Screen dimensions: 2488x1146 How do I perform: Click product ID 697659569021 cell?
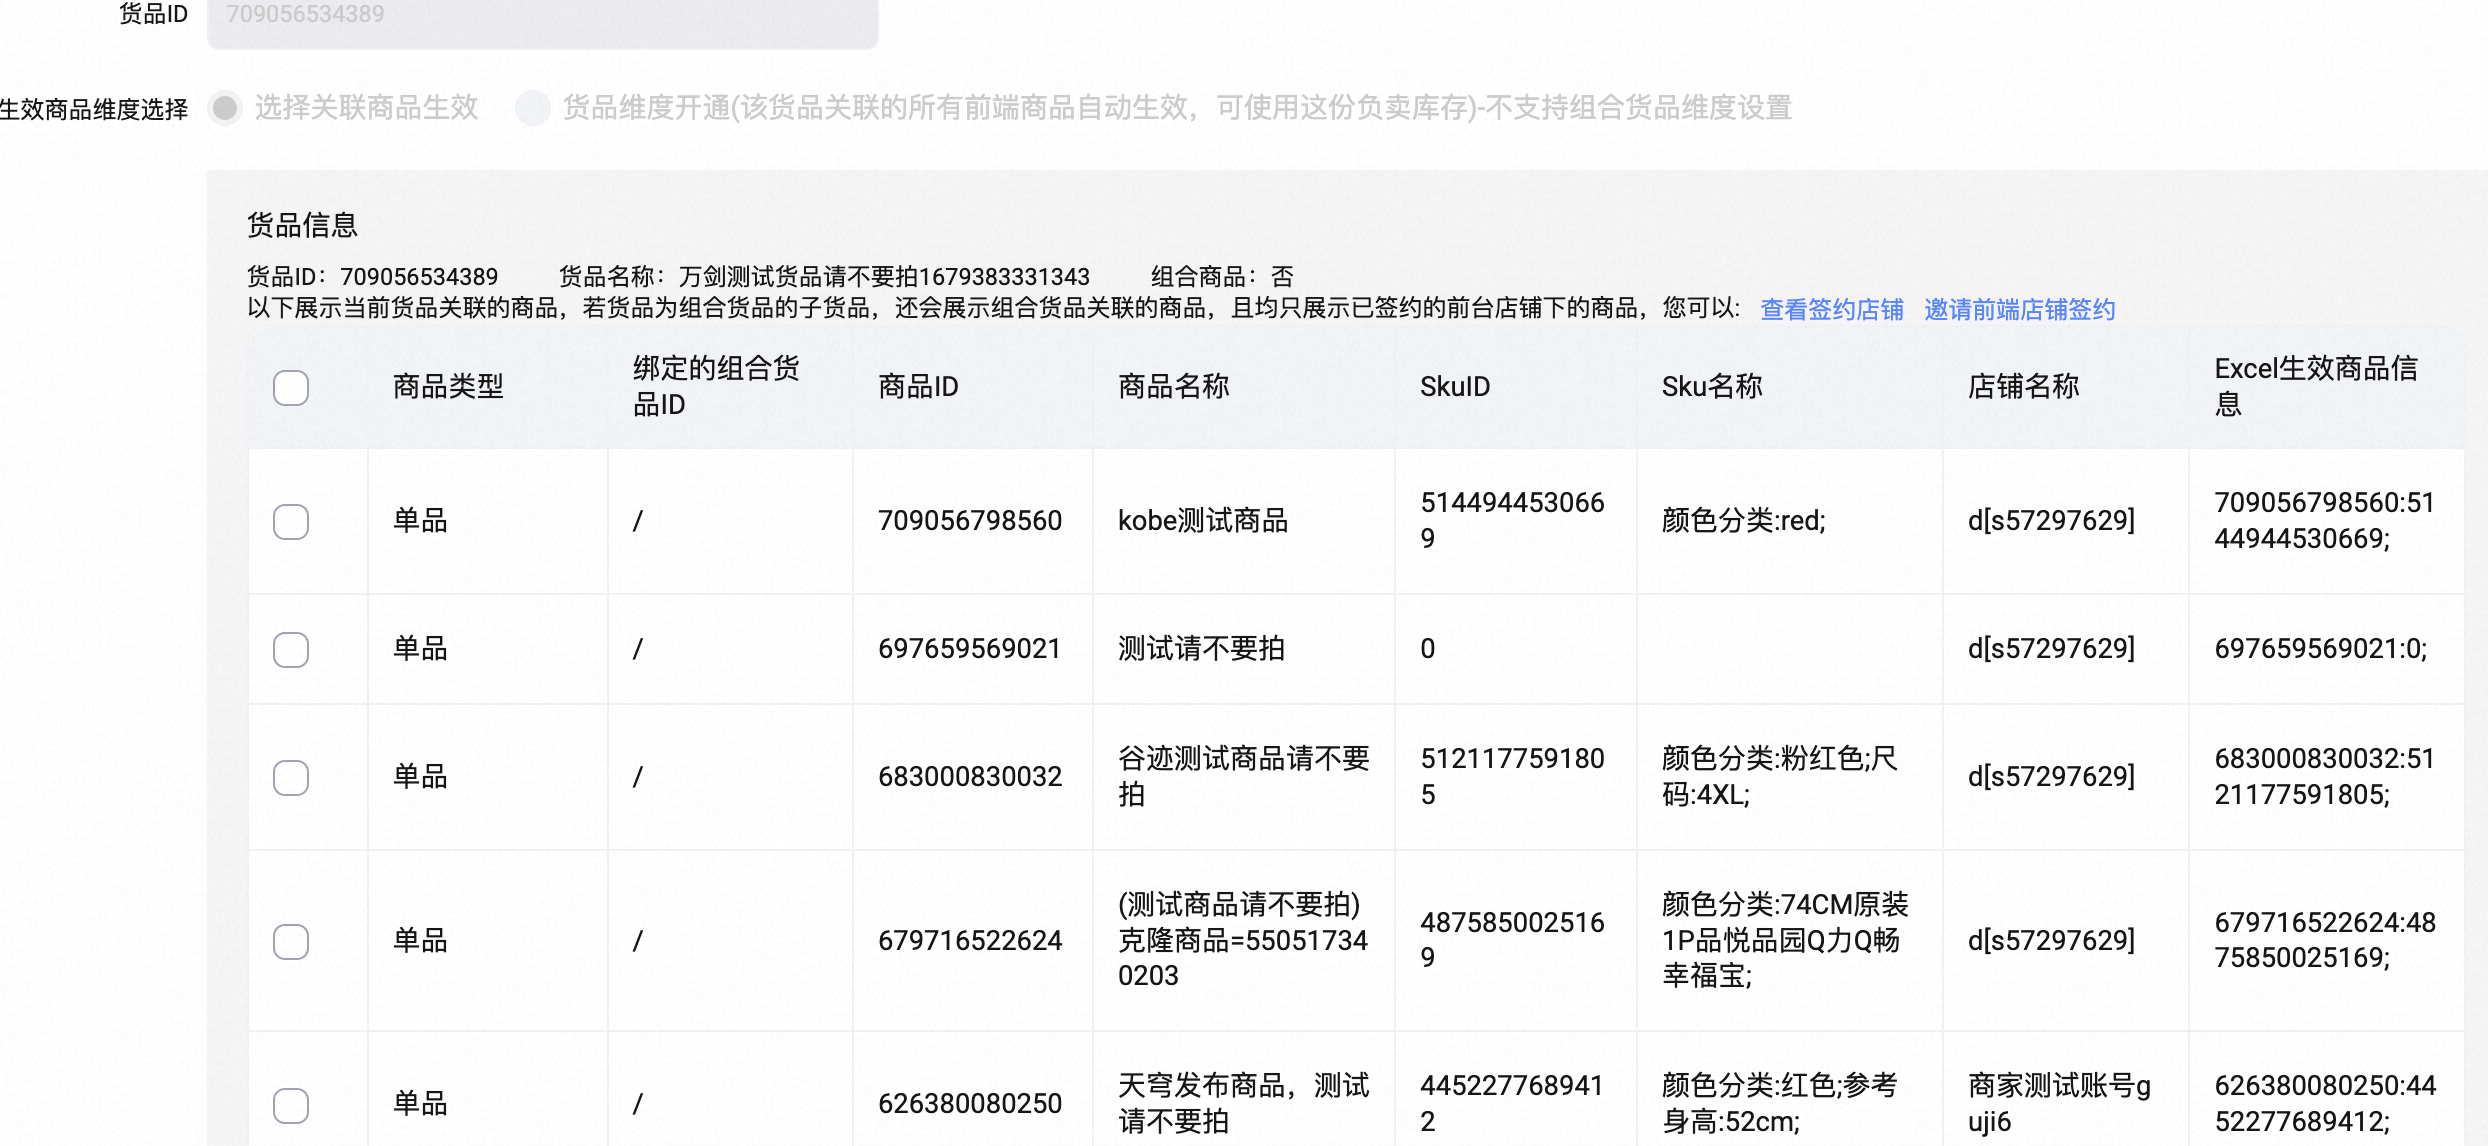point(969,648)
